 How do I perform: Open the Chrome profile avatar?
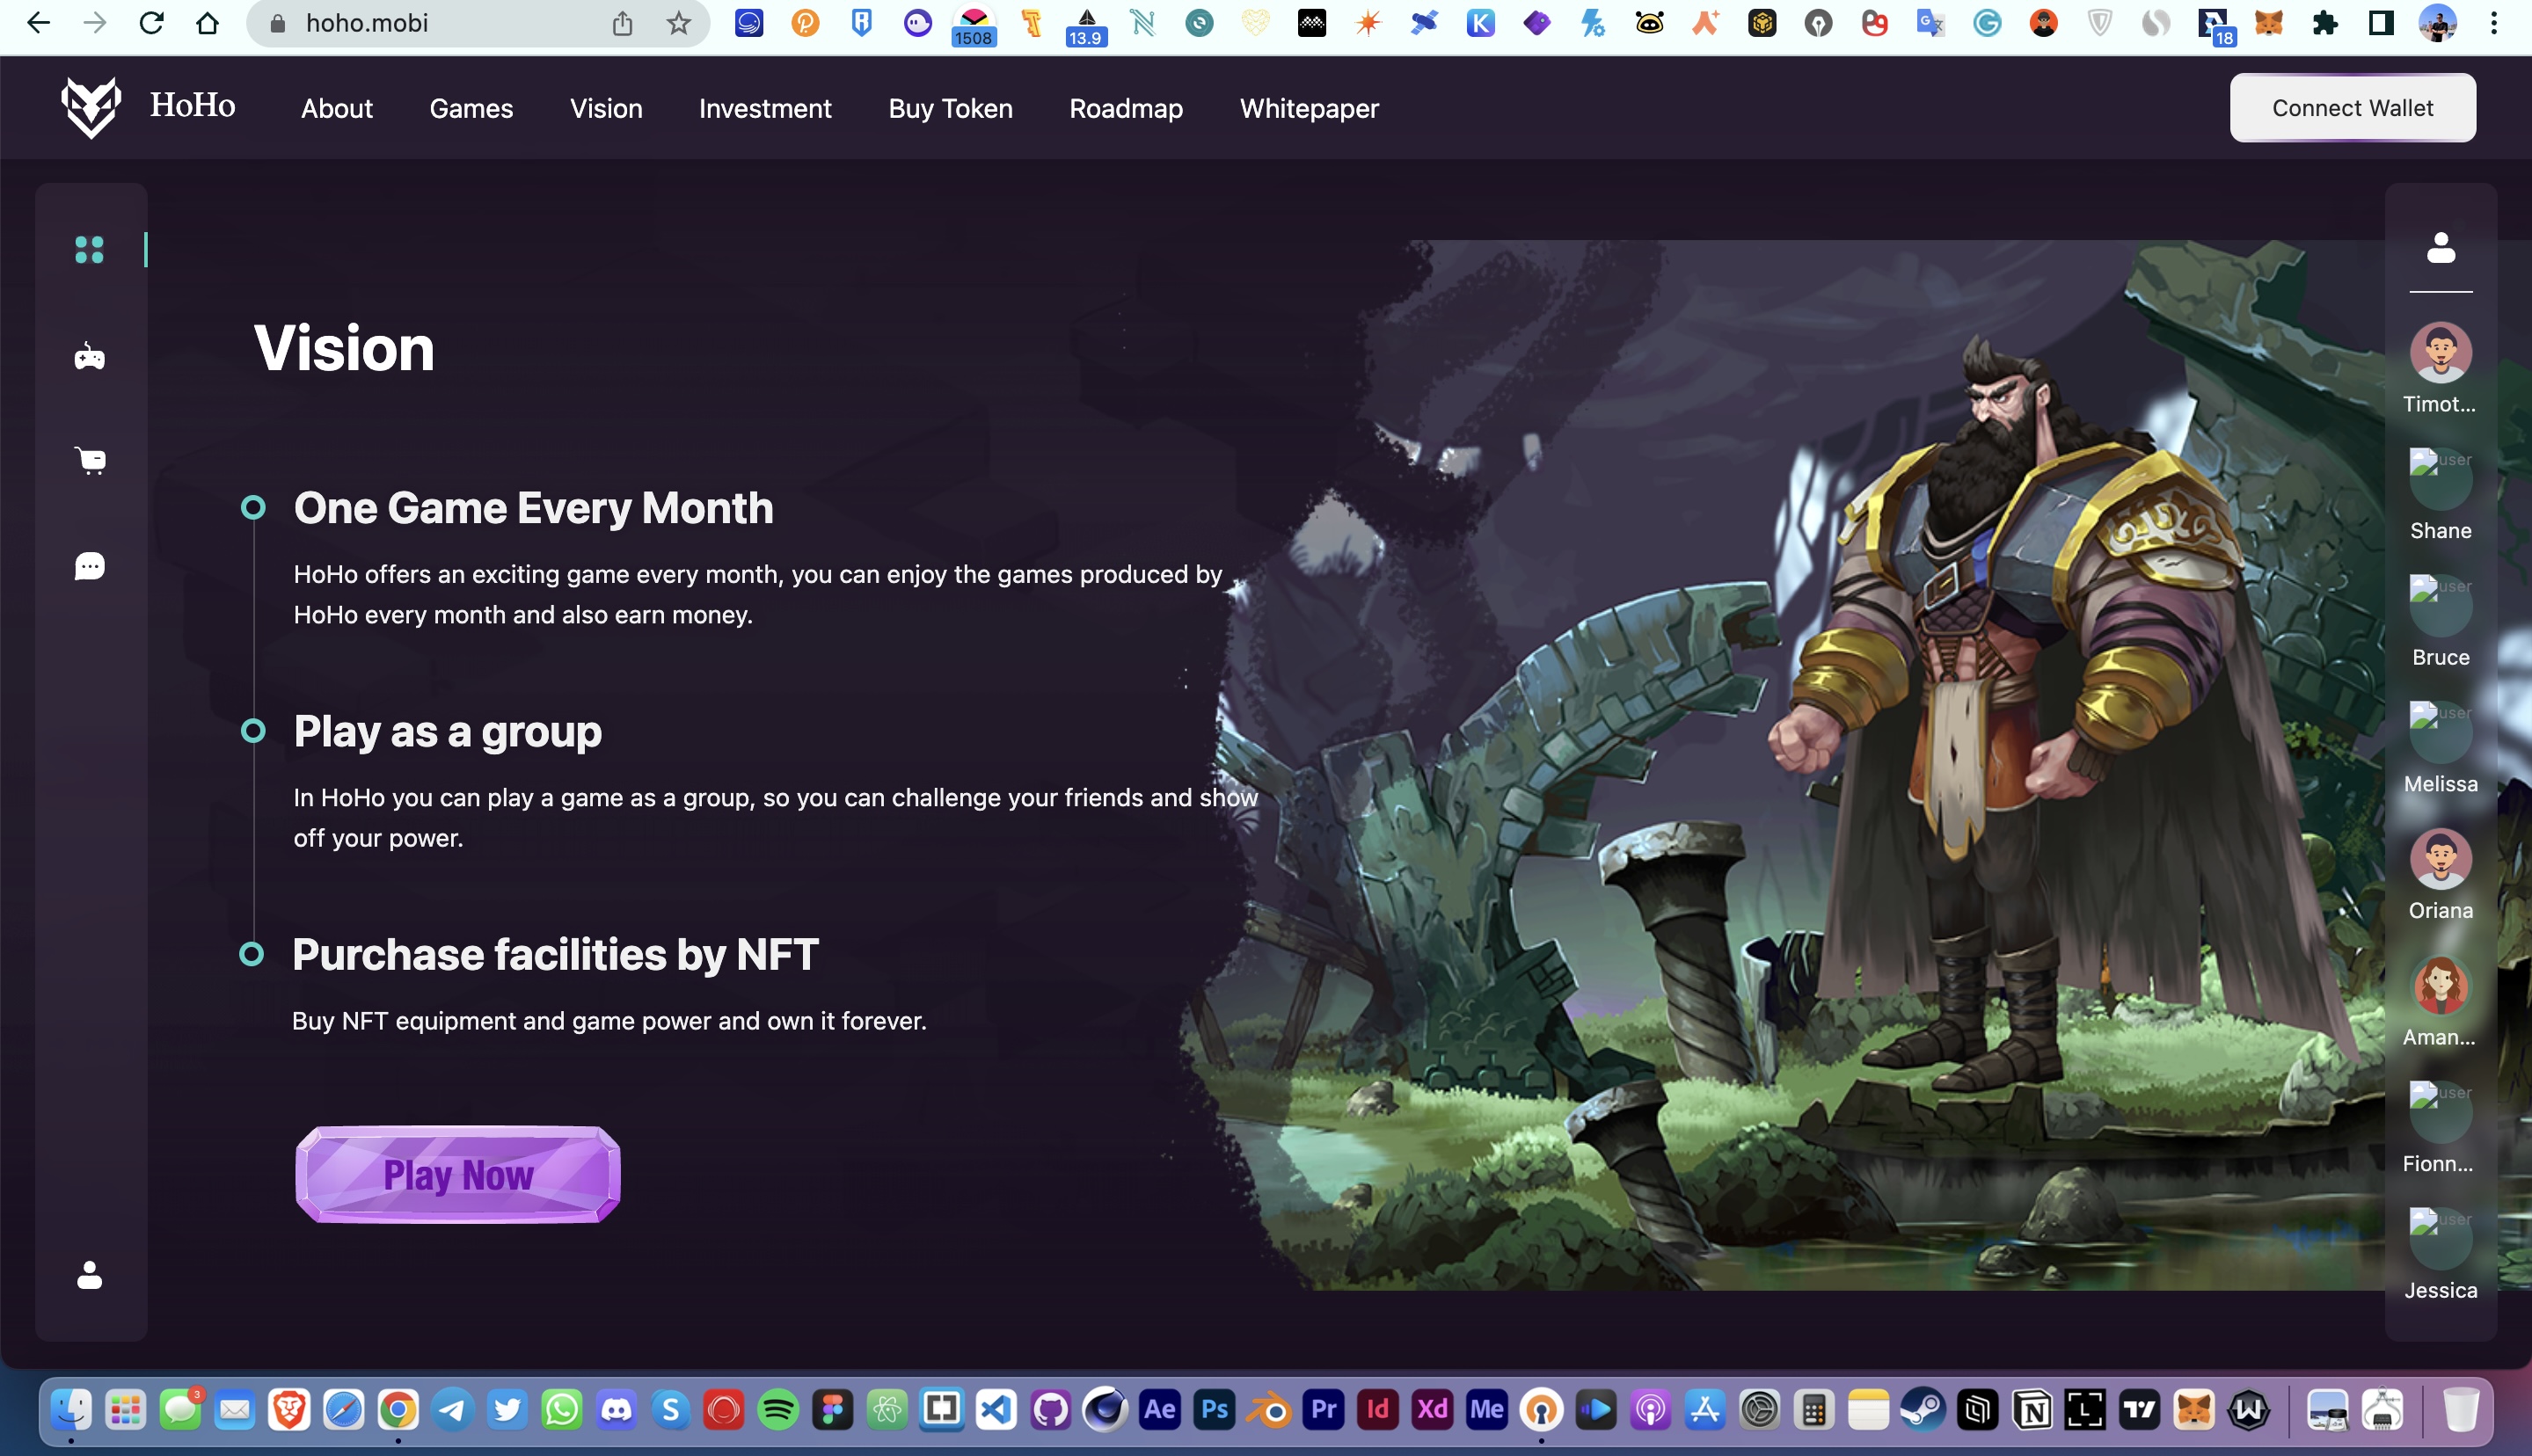2437,23
